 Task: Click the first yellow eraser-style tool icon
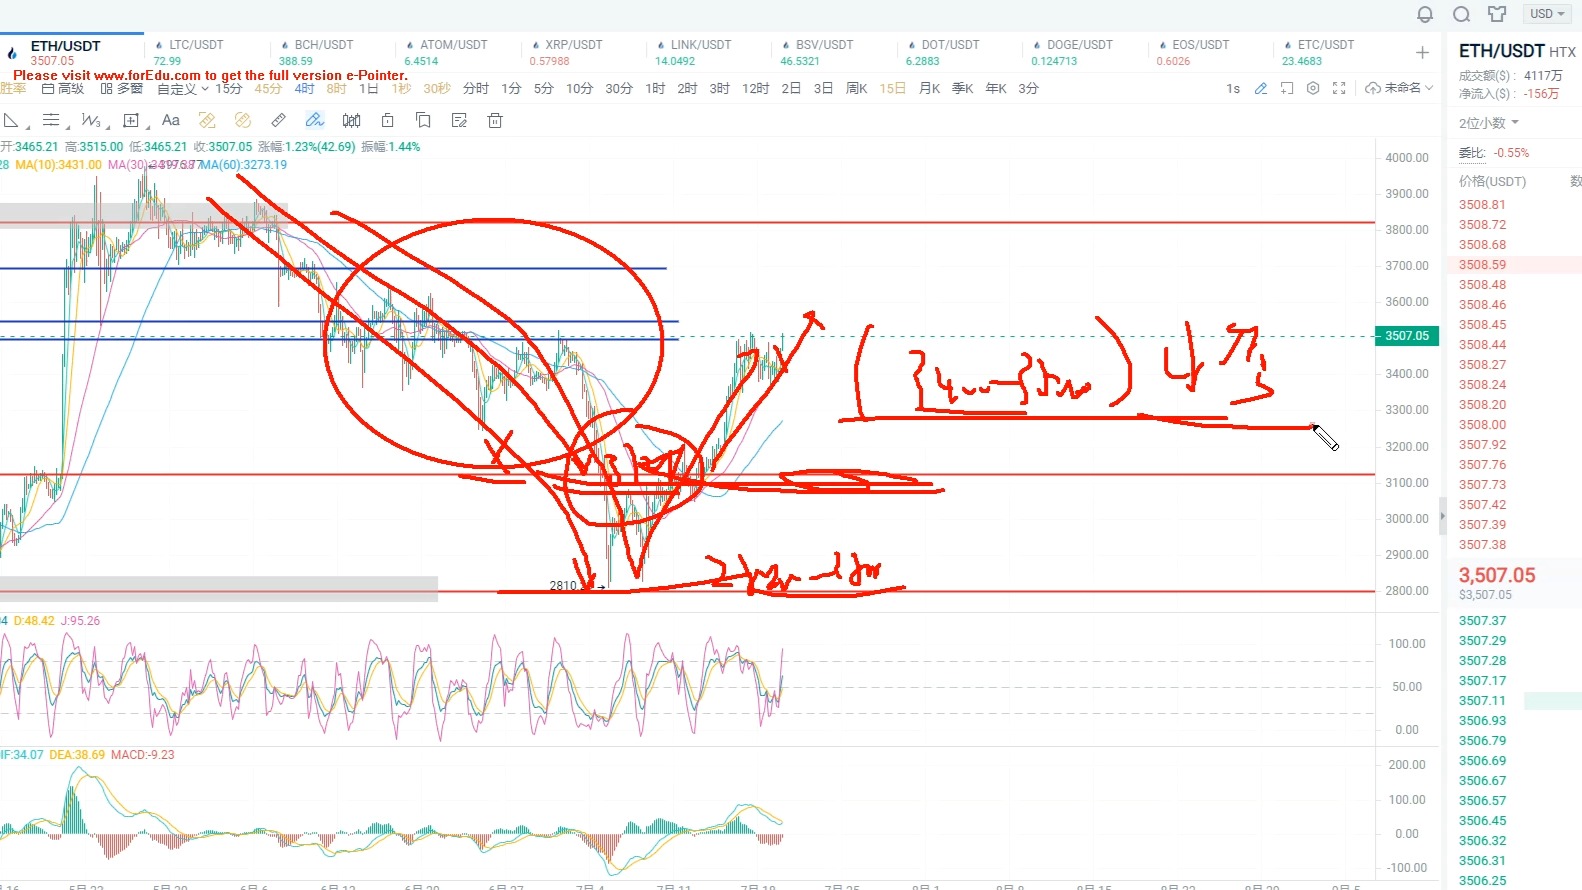207,121
